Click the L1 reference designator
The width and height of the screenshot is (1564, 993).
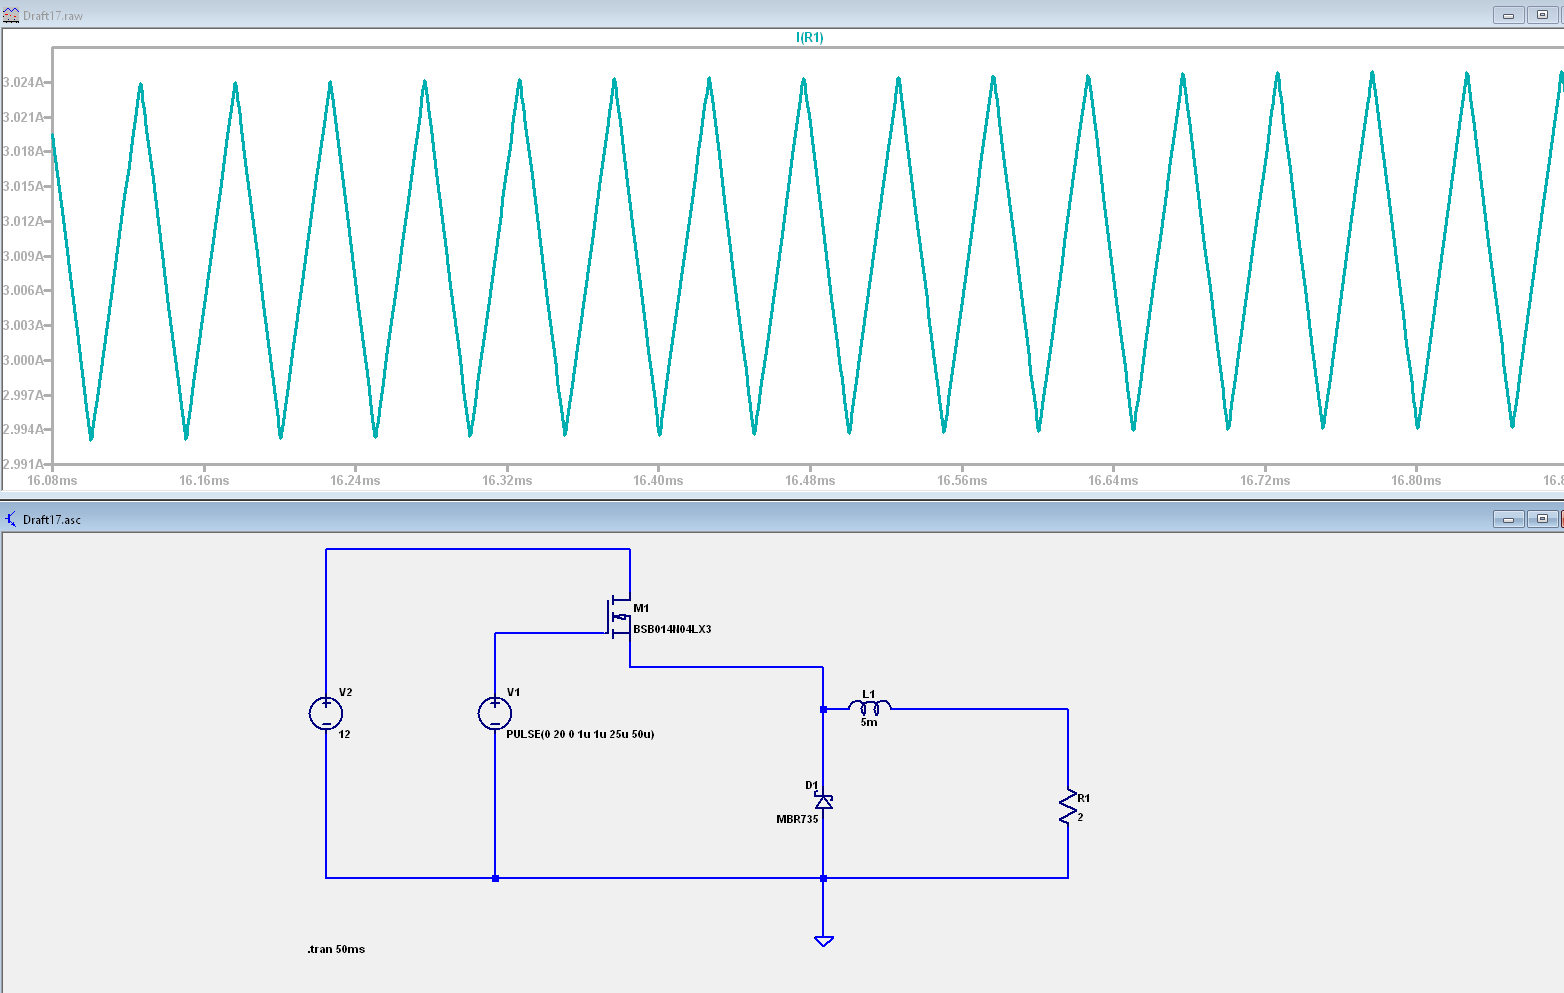(x=868, y=694)
